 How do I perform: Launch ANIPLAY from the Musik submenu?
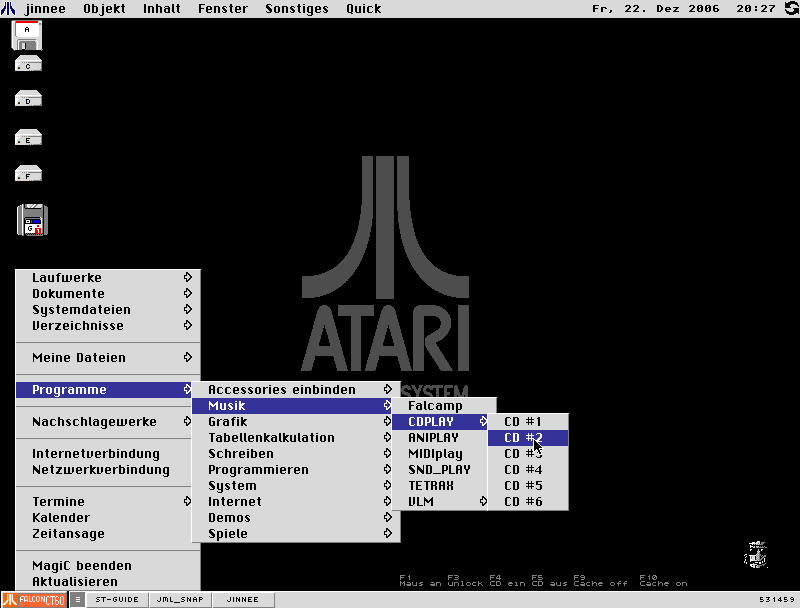(440, 438)
